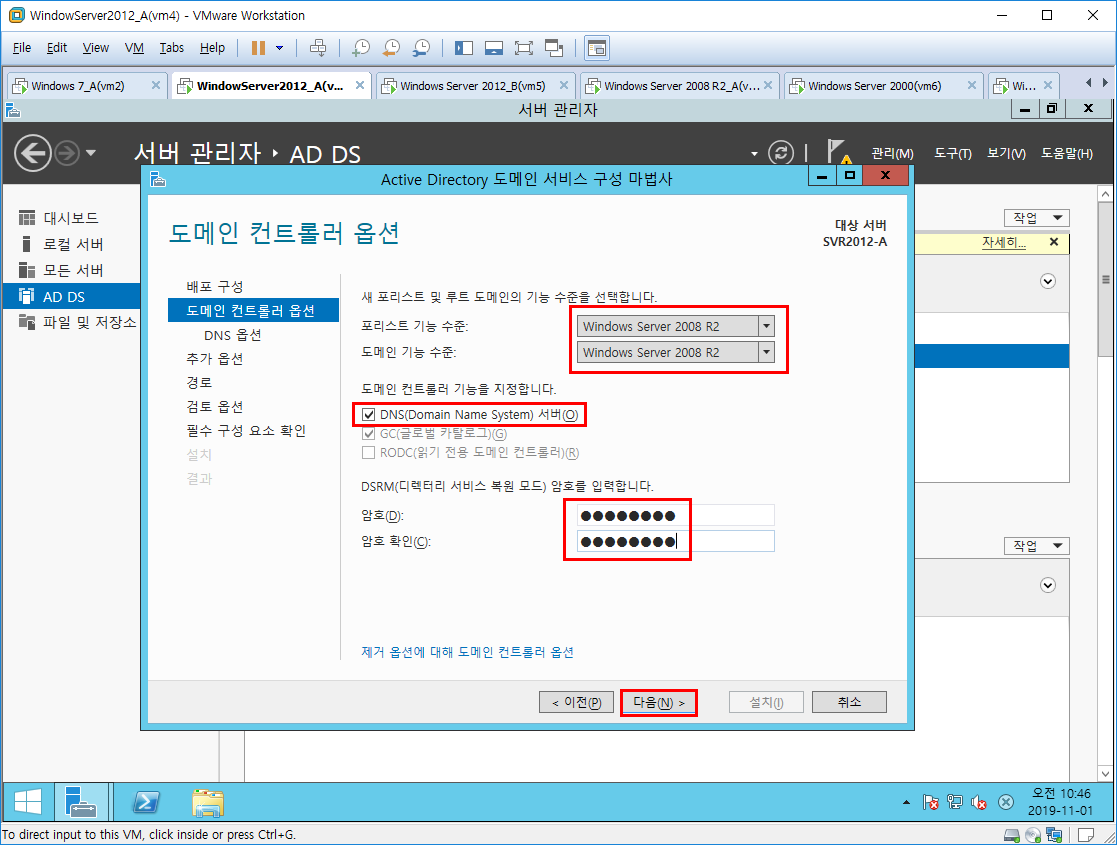Open the 도움말(H) menu
Image resolution: width=1117 pixels, height=845 pixels.
pyautogui.click(x=1066, y=153)
